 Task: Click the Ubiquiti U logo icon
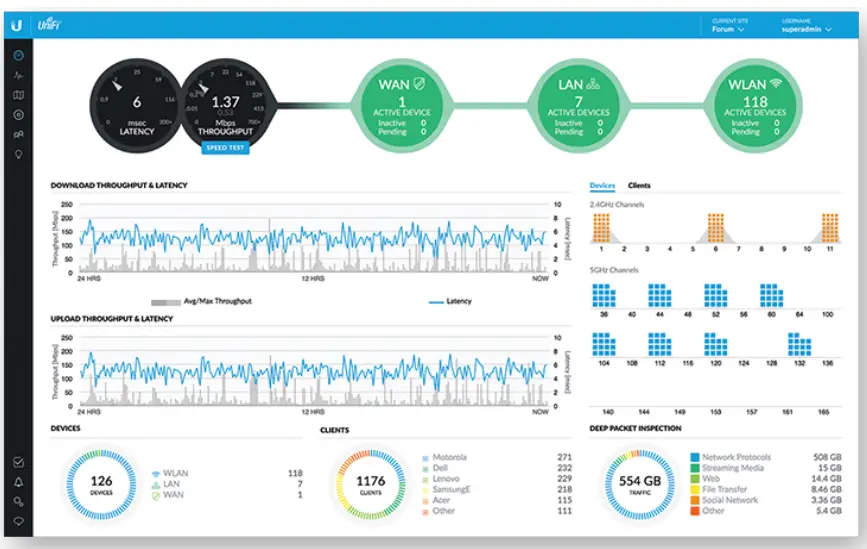[x=17, y=25]
